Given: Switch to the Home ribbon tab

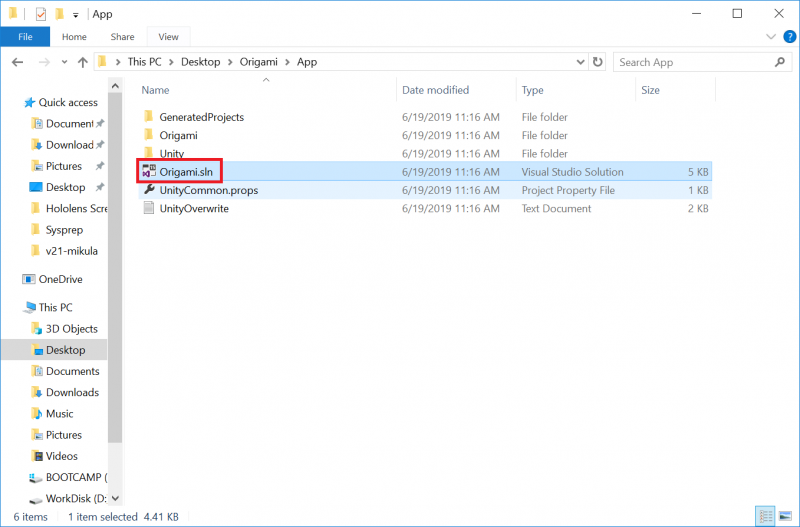Looking at the screenshot, I should [x=74, y=37].
